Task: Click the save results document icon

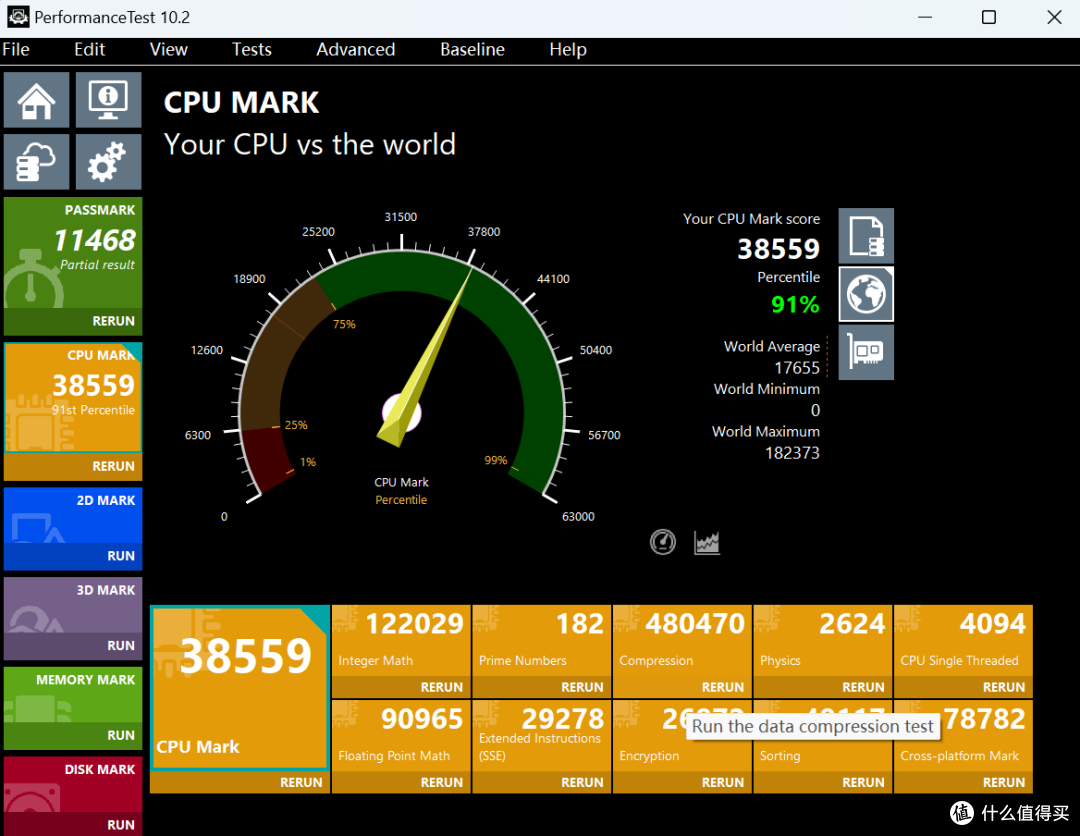Action: pyautogui.click(x=866, y=236)
